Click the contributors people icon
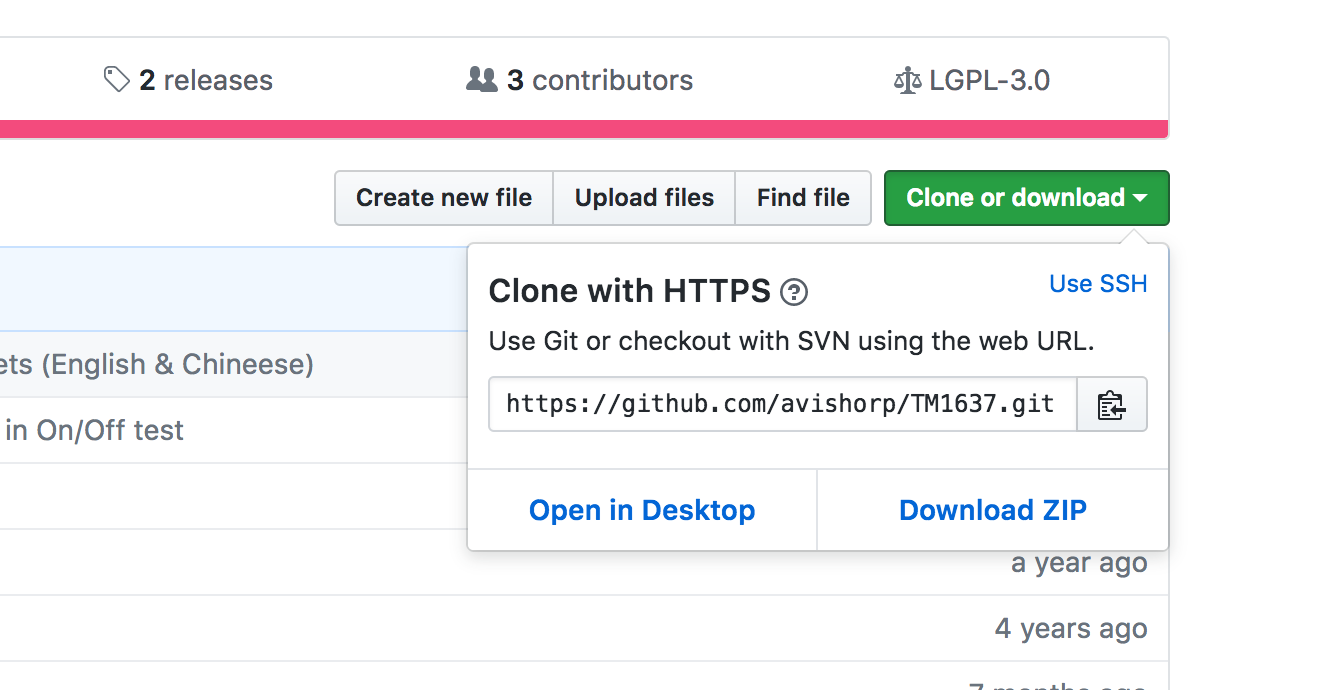Screen dimensions: 1336x690 coord(482,80)
